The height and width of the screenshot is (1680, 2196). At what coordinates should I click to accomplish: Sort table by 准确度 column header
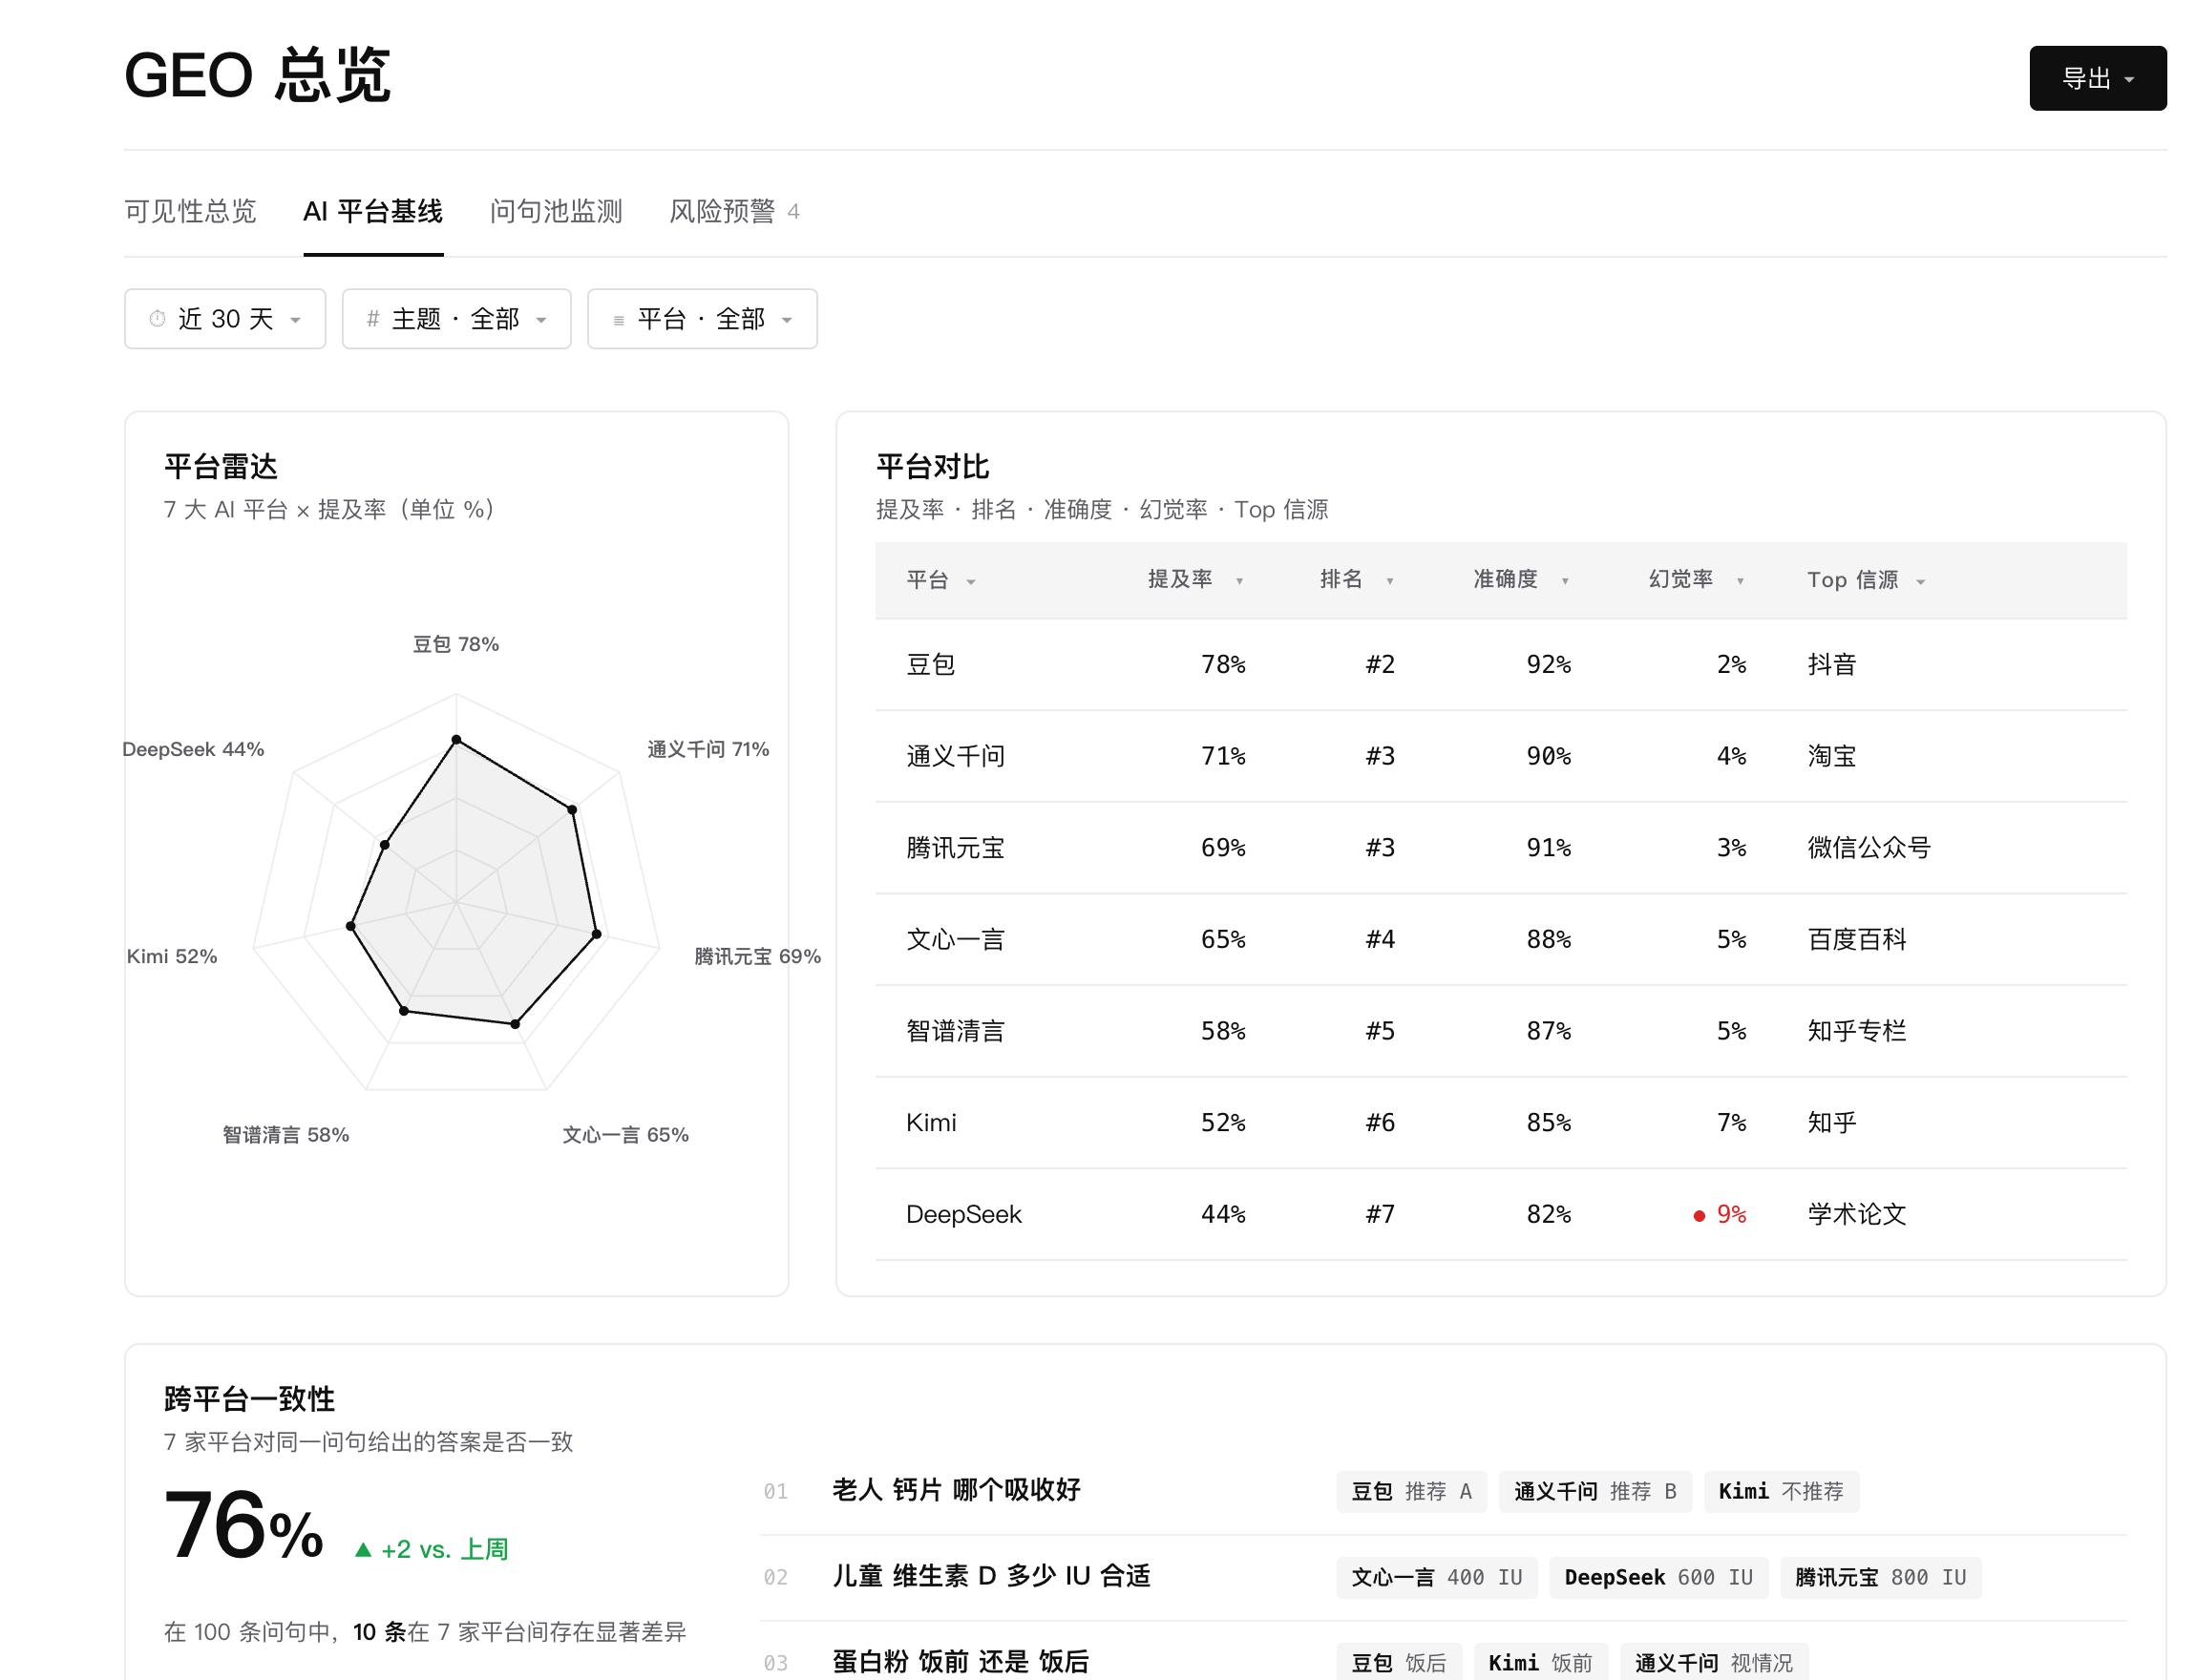[x=1520, y=580]
